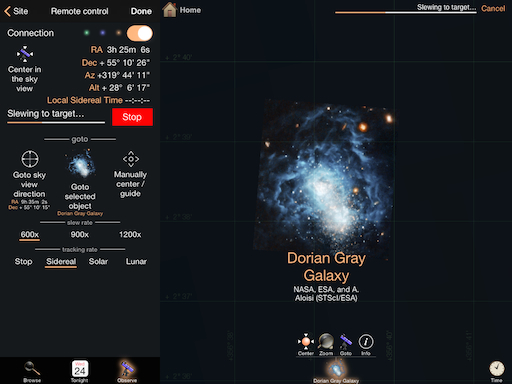The height and width of the screenshot is (384, 512).
Task: Set tracking rate to Lunar
Action: 136,262
